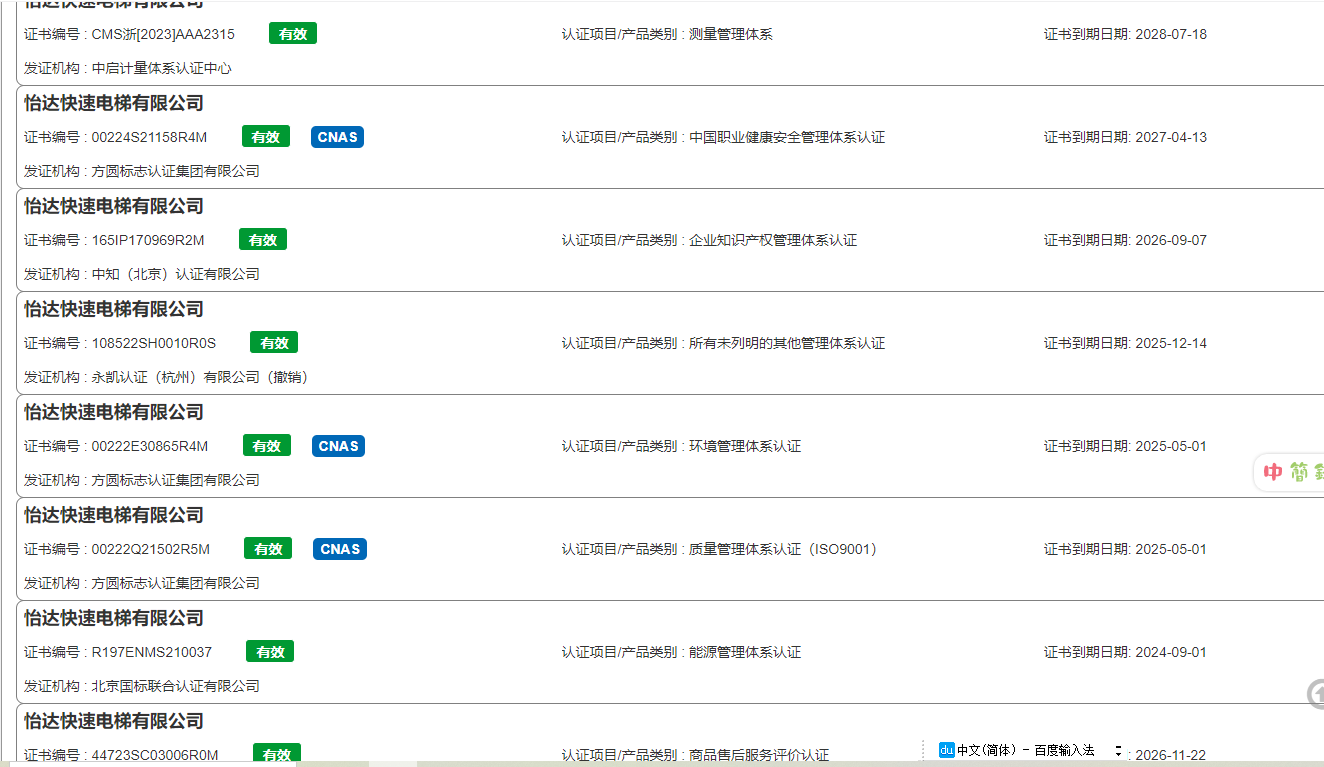Click the expiry date 2027-04-13
This screenshot has width=1324, height=767.
pos(1171,137)
